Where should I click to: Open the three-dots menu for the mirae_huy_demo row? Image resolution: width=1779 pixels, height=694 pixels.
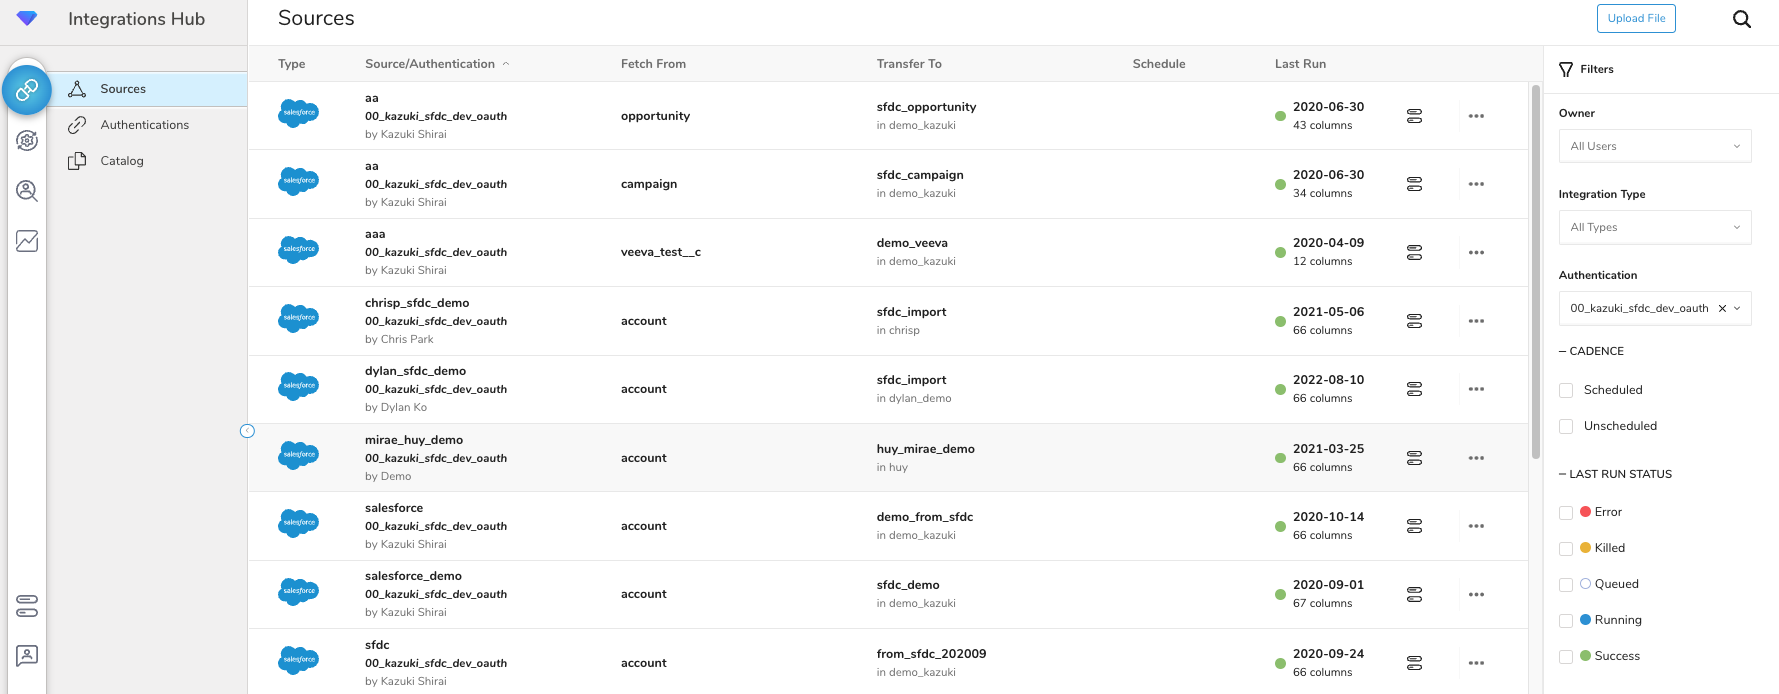pos(1476,458)
